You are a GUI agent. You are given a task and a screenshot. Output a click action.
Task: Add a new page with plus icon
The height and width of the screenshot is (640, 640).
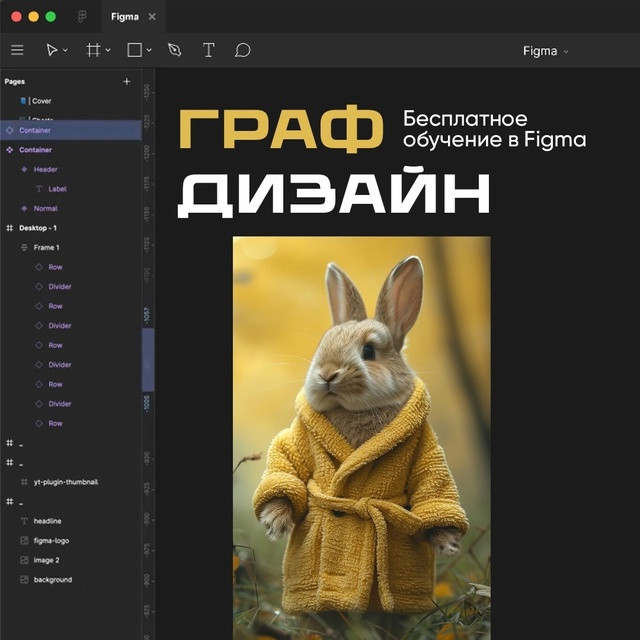coord(126,81)
